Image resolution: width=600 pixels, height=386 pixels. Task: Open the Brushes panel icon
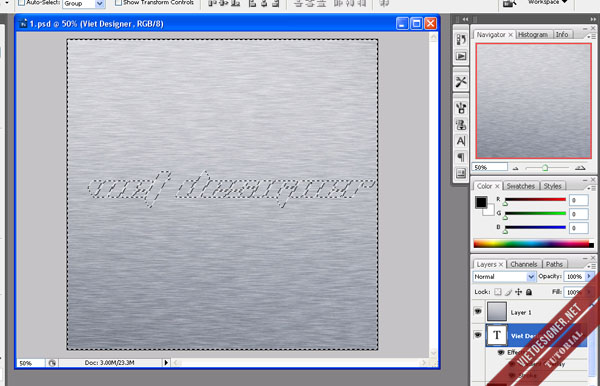click(461, 108)
